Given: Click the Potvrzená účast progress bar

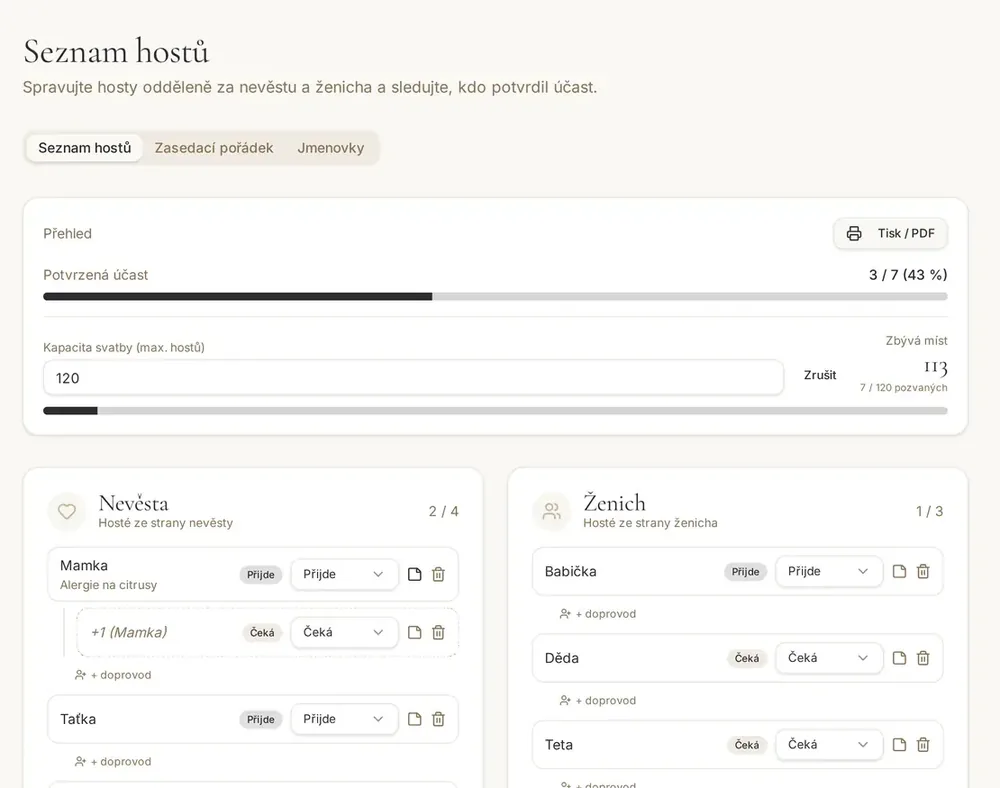Looking at the screenshot, I should click(495, 296).
